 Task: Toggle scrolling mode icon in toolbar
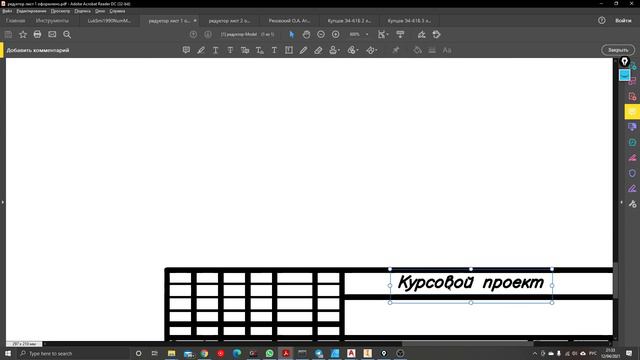(400, 35)
